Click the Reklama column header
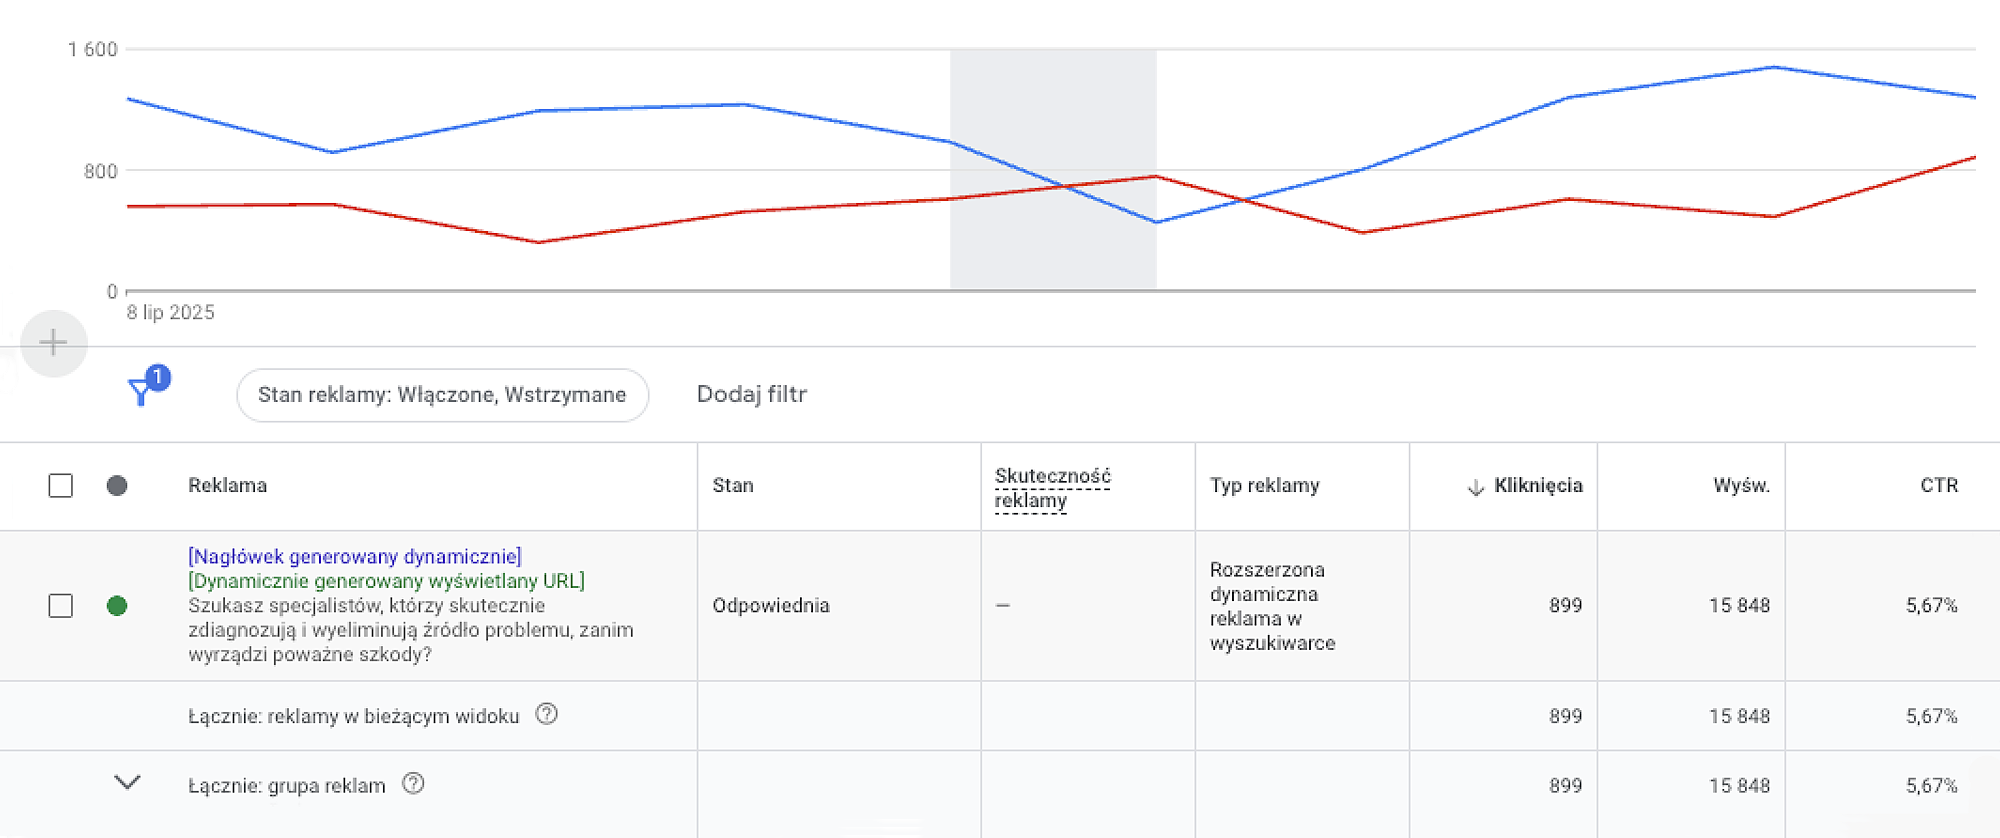 [227, 485]
